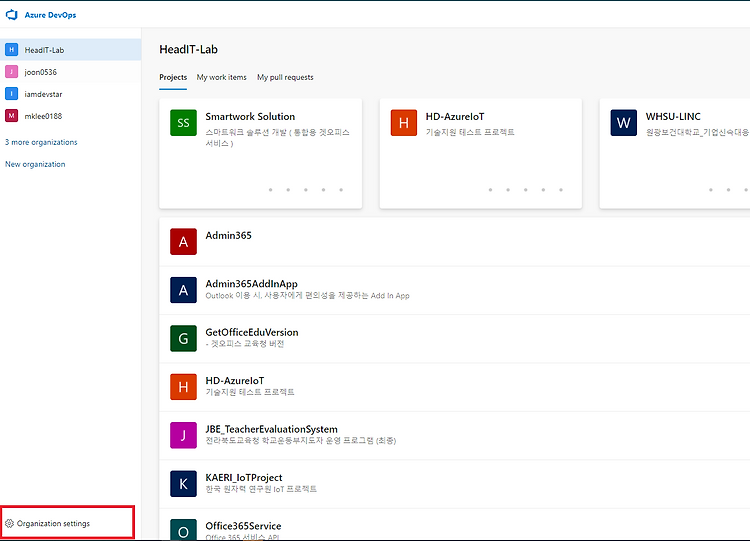Click the teal O project icon
Viewport: 750px width, 541px height.
click(183, 530)
